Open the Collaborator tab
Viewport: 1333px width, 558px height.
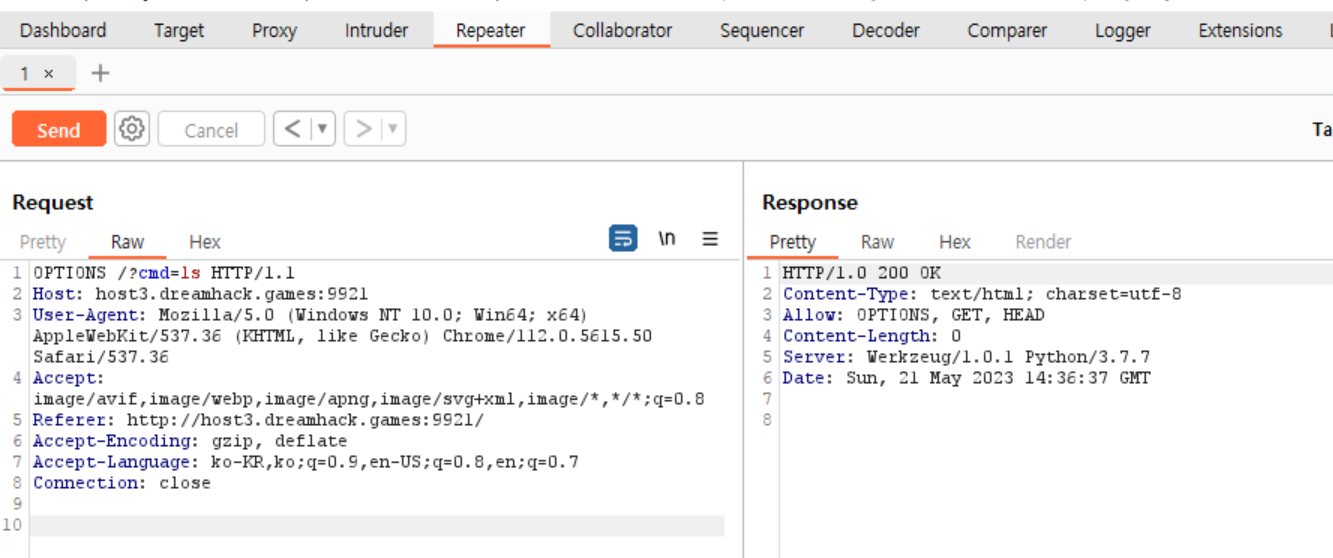pyautogui.click(x=622, y=30)
